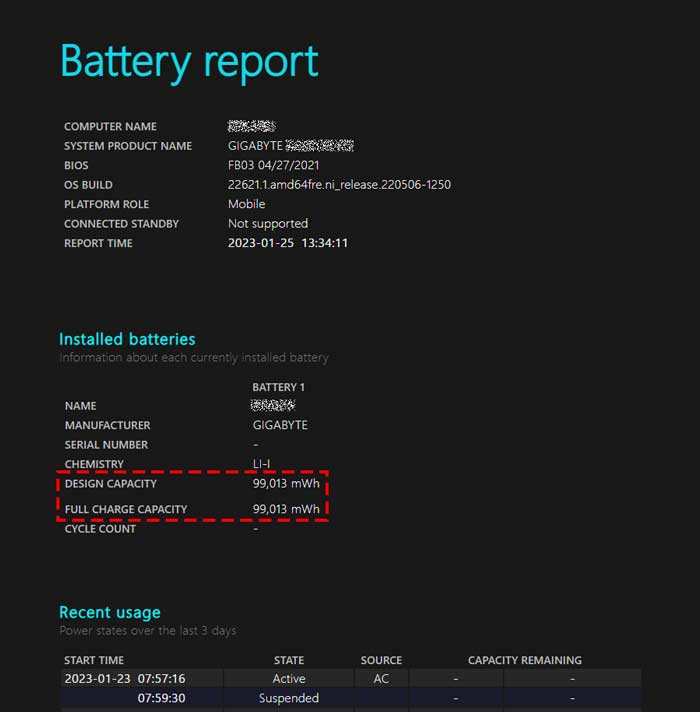Select the 'STATE' column header
This screenshot has width=700, height=712.
[x=289, y=660]
